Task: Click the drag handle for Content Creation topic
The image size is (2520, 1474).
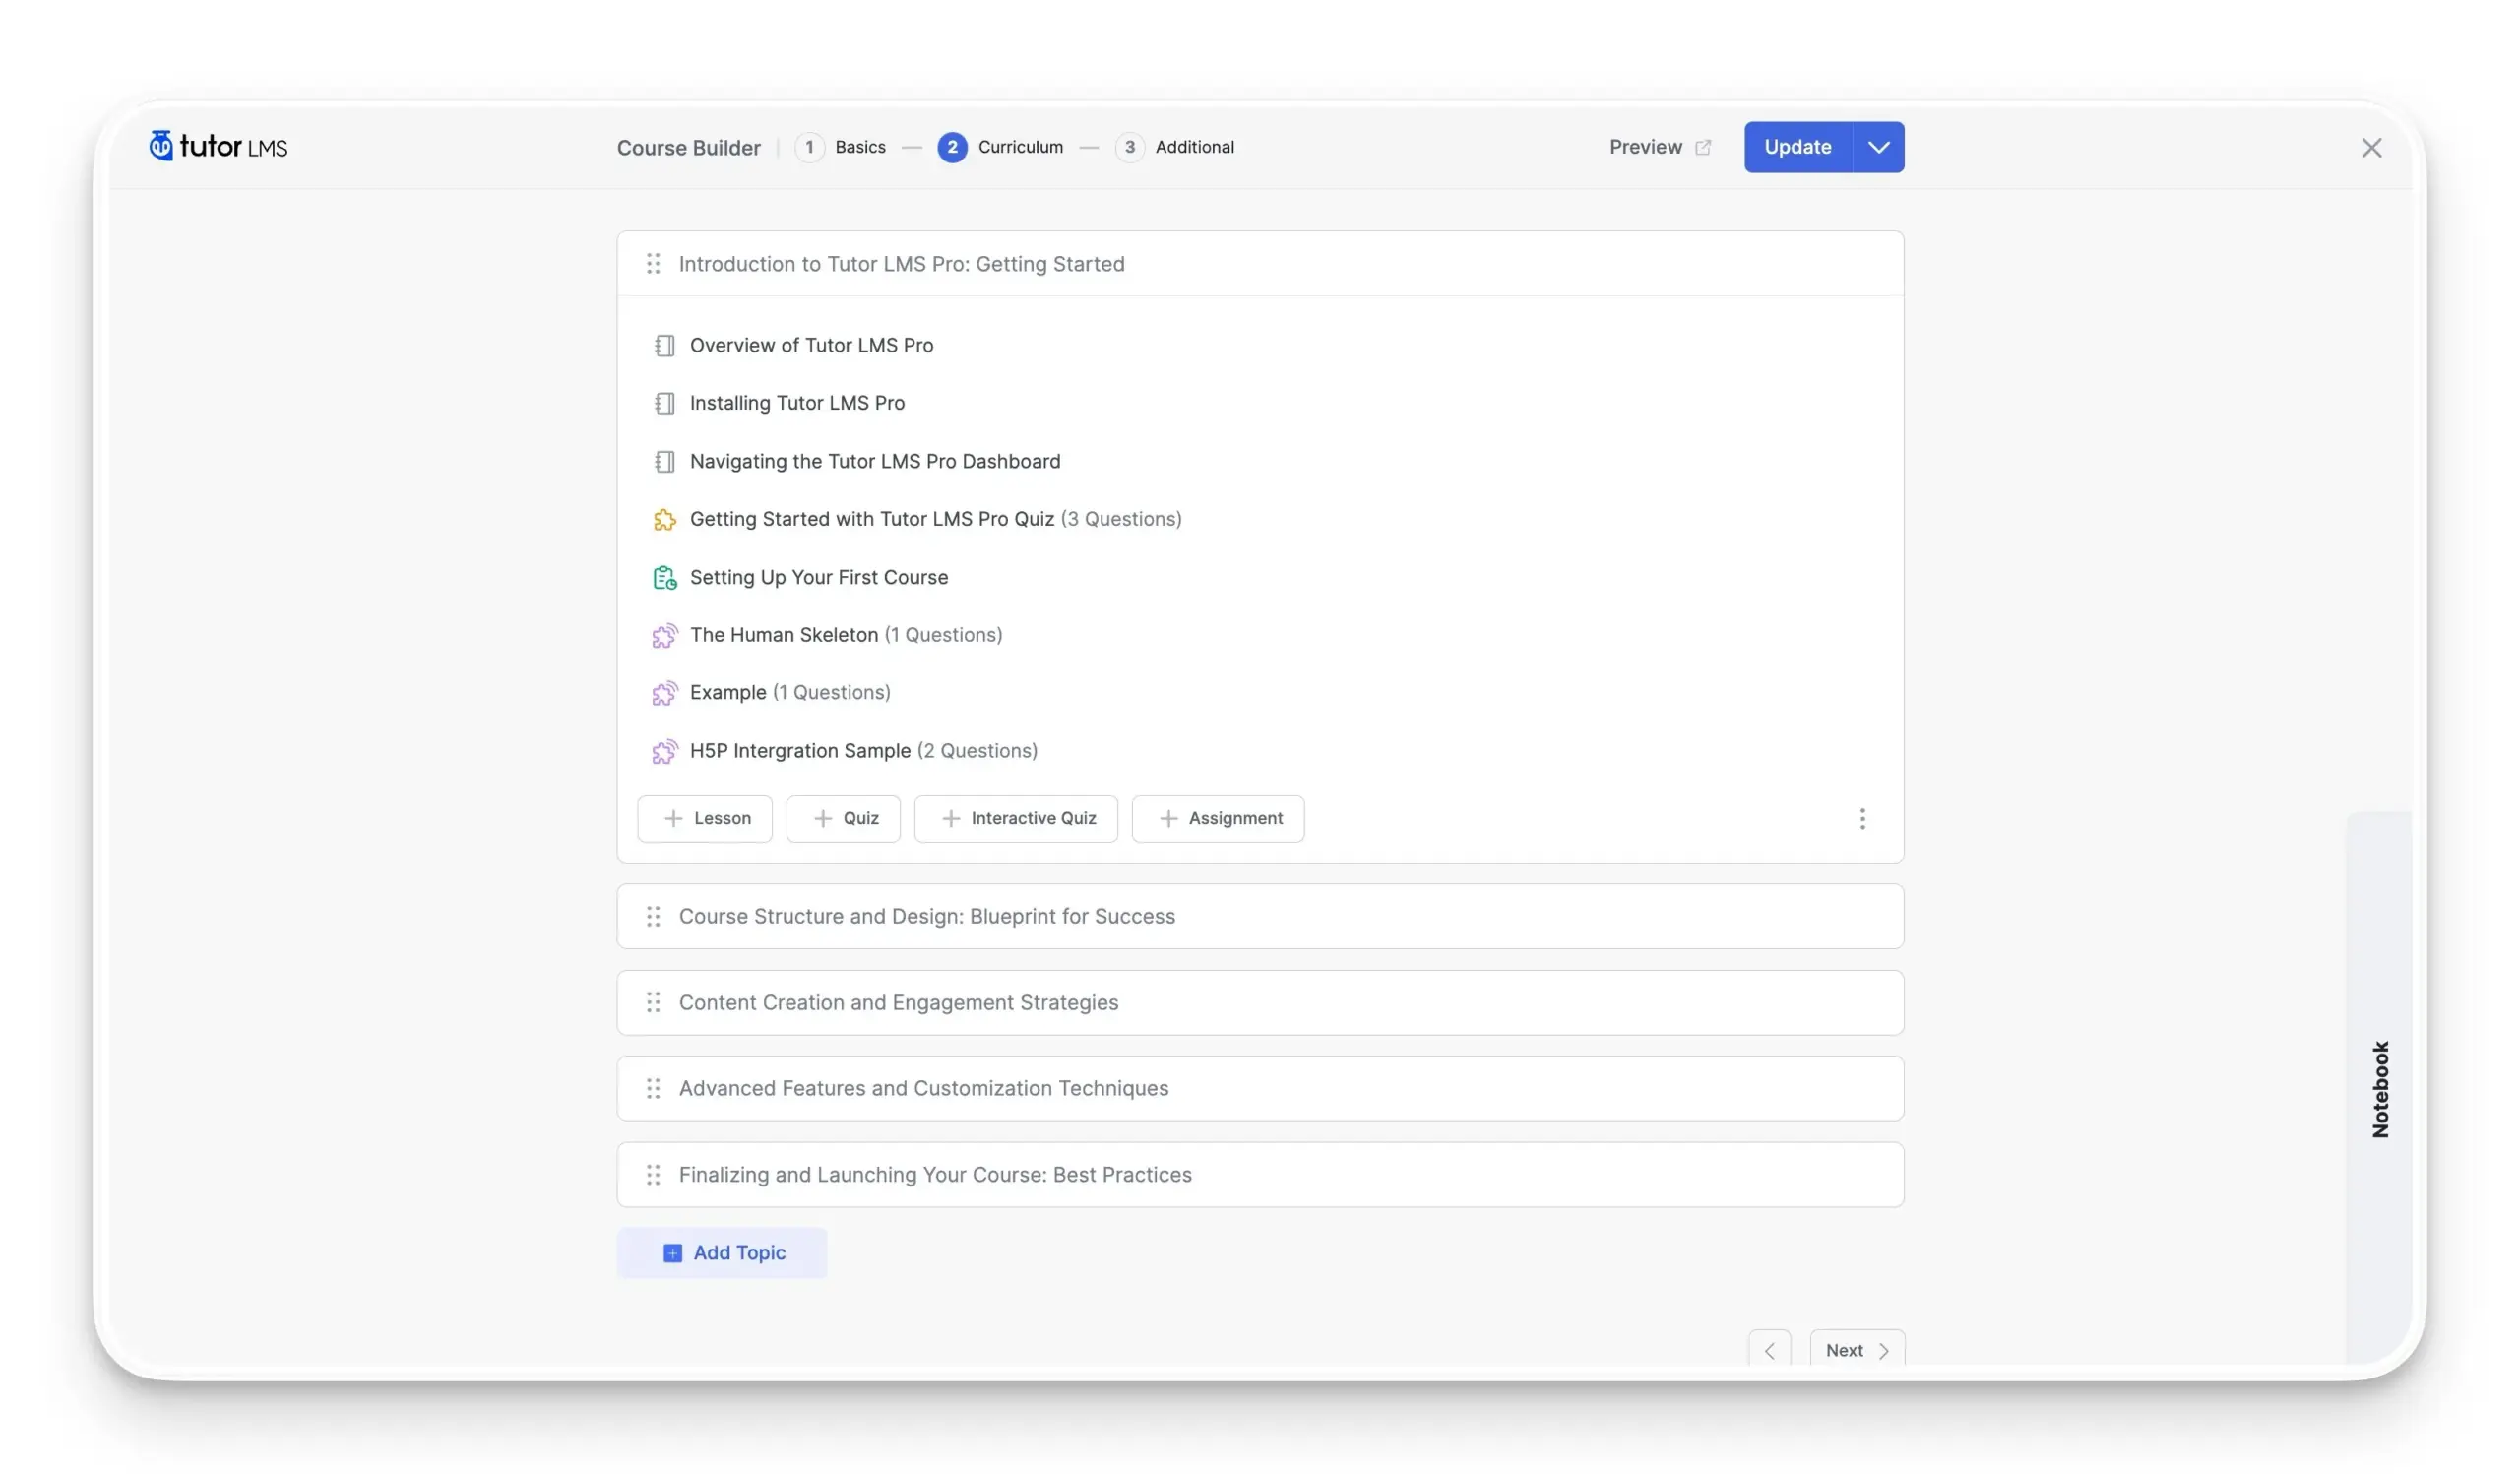Action: (653, 1002)
